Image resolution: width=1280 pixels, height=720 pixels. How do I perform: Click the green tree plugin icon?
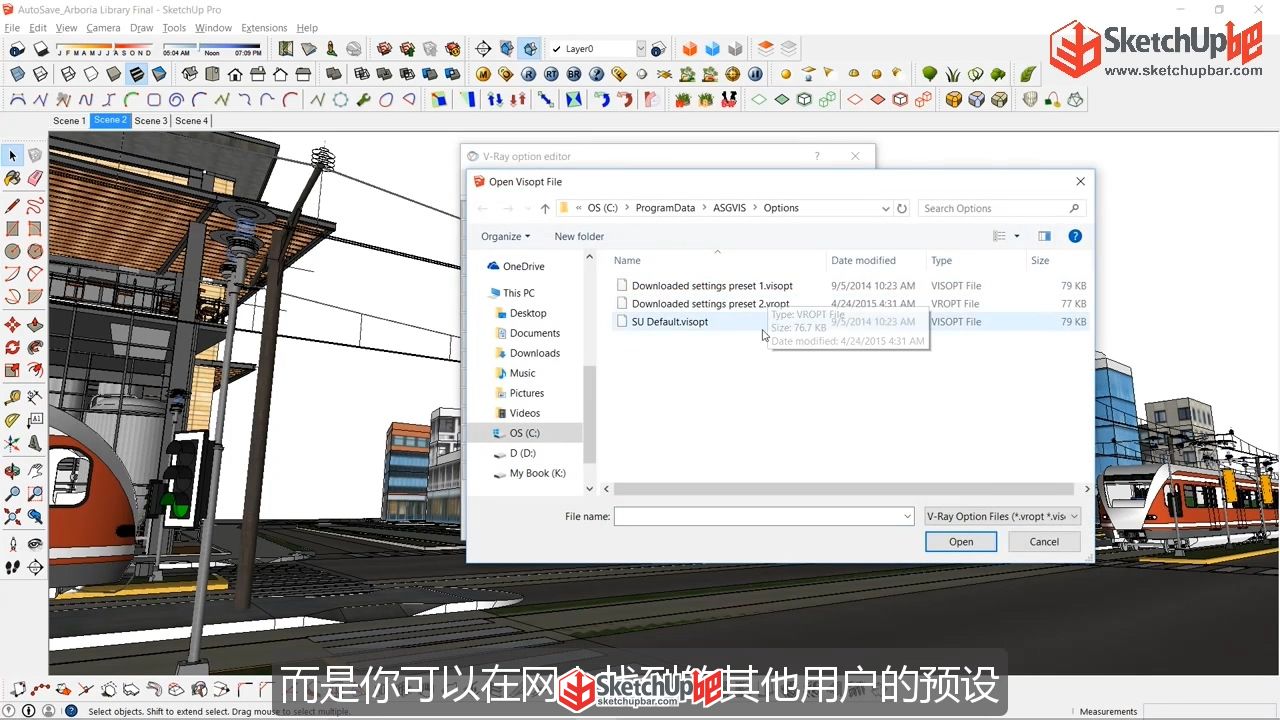(x=929, y=74)
